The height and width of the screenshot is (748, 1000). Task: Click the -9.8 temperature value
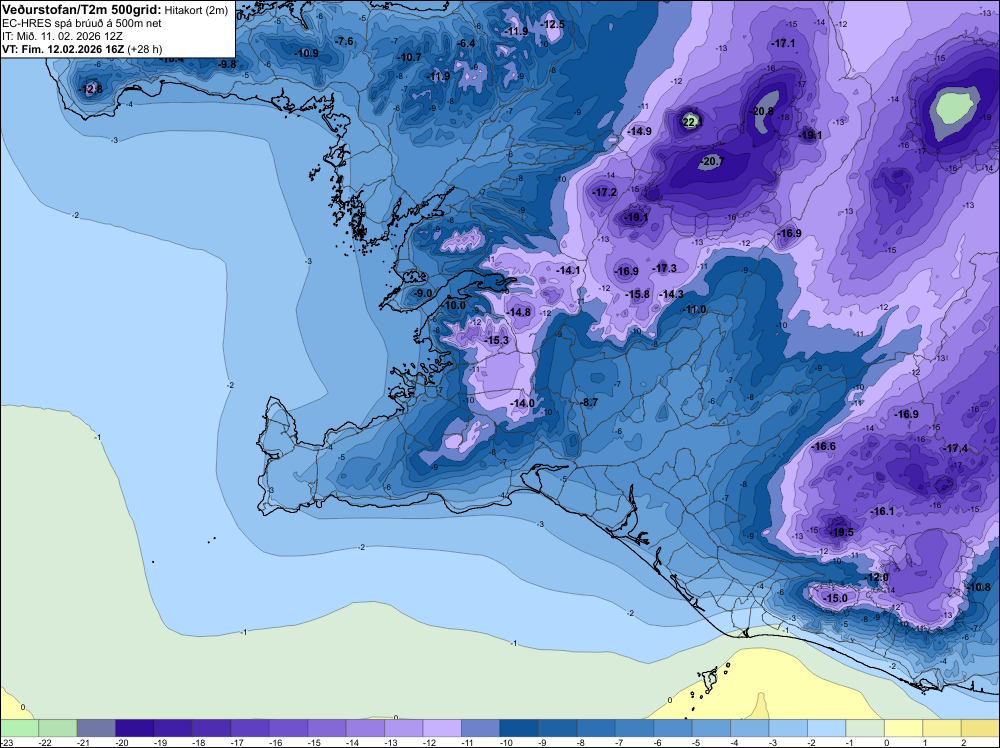point(227,64)
